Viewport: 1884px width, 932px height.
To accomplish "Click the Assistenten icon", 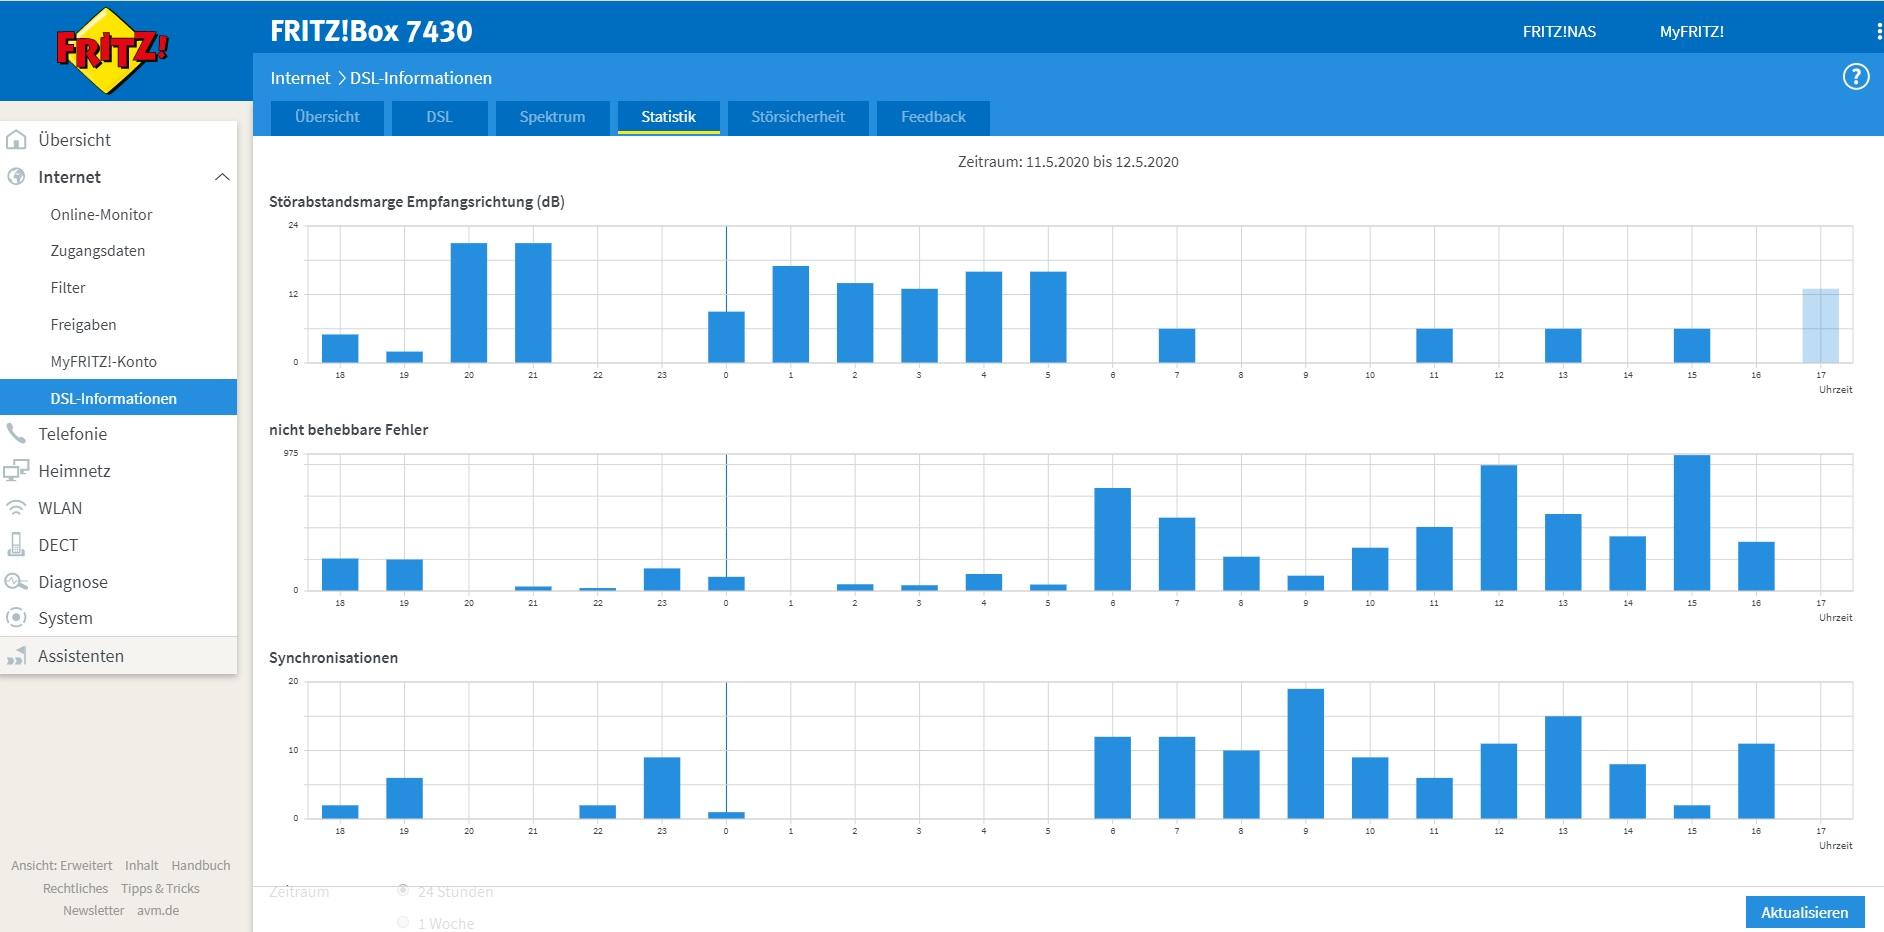I will [x=16, y=656].
